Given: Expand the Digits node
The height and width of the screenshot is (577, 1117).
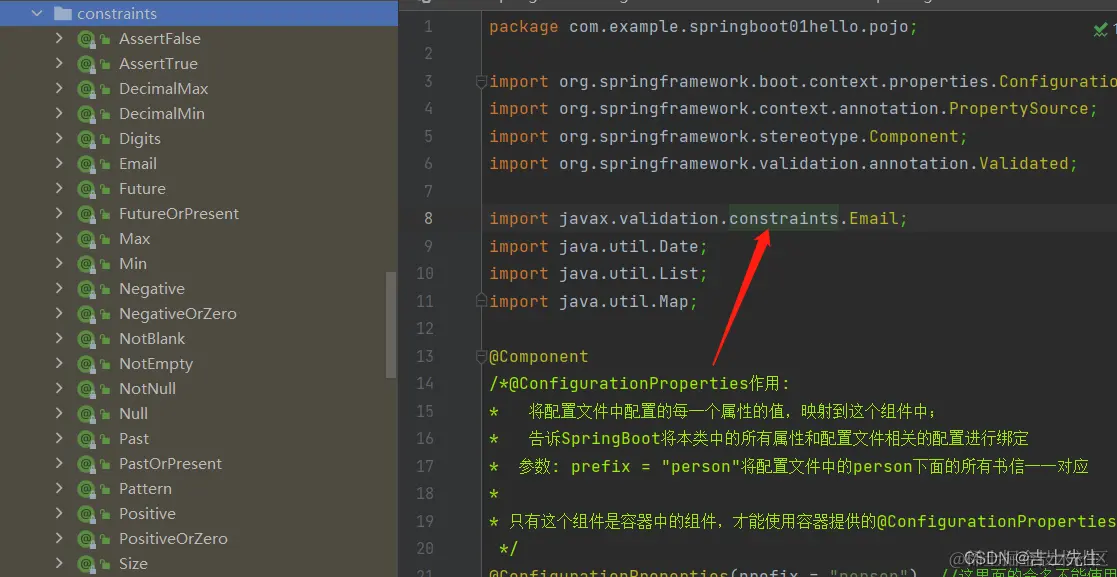Looking at the screenshot, I should [x=59, y=138].
